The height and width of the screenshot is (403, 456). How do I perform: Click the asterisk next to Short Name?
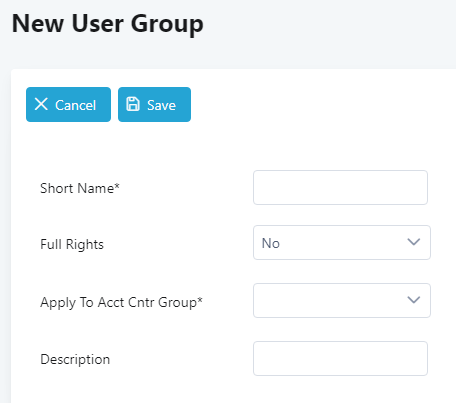[117, 186]
